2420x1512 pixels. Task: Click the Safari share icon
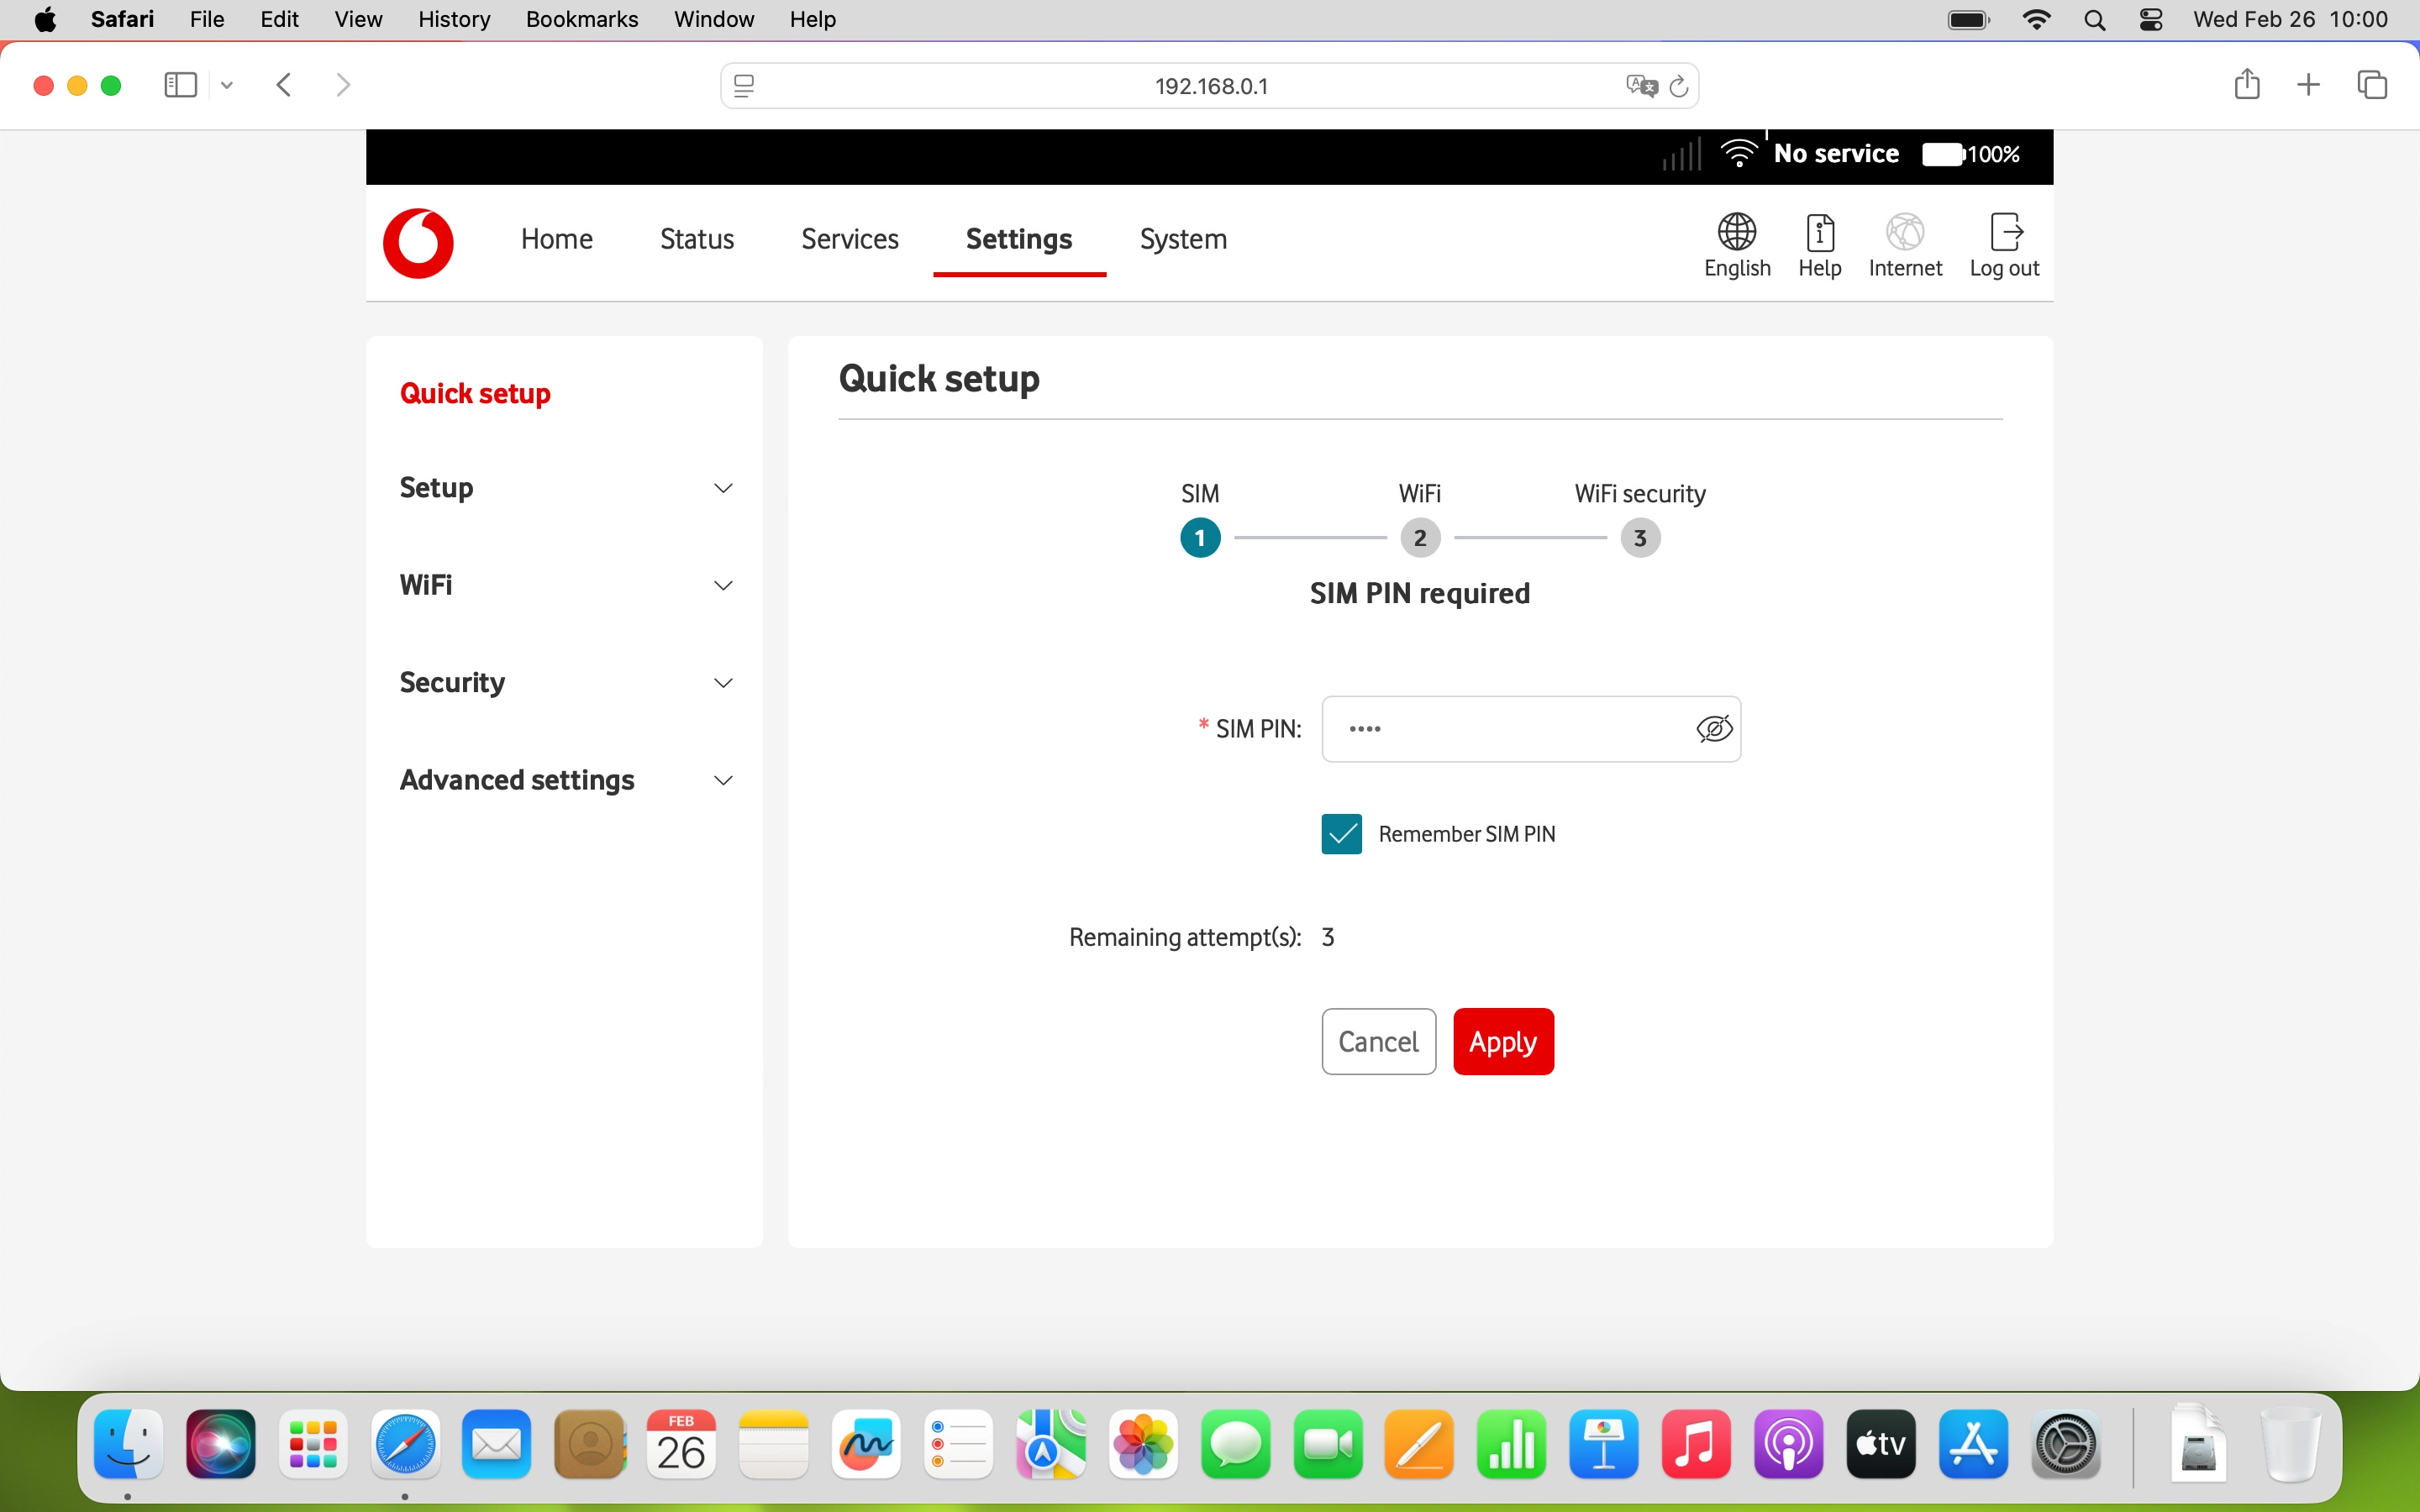tap(2246, 85)
